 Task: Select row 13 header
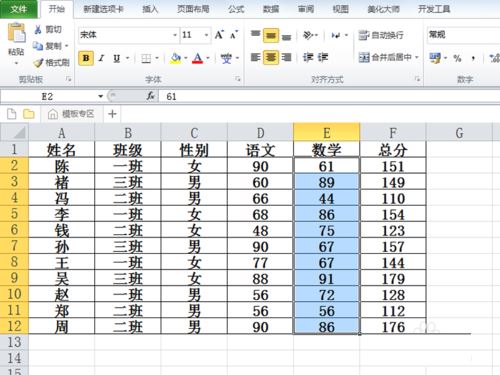(14, 342)
